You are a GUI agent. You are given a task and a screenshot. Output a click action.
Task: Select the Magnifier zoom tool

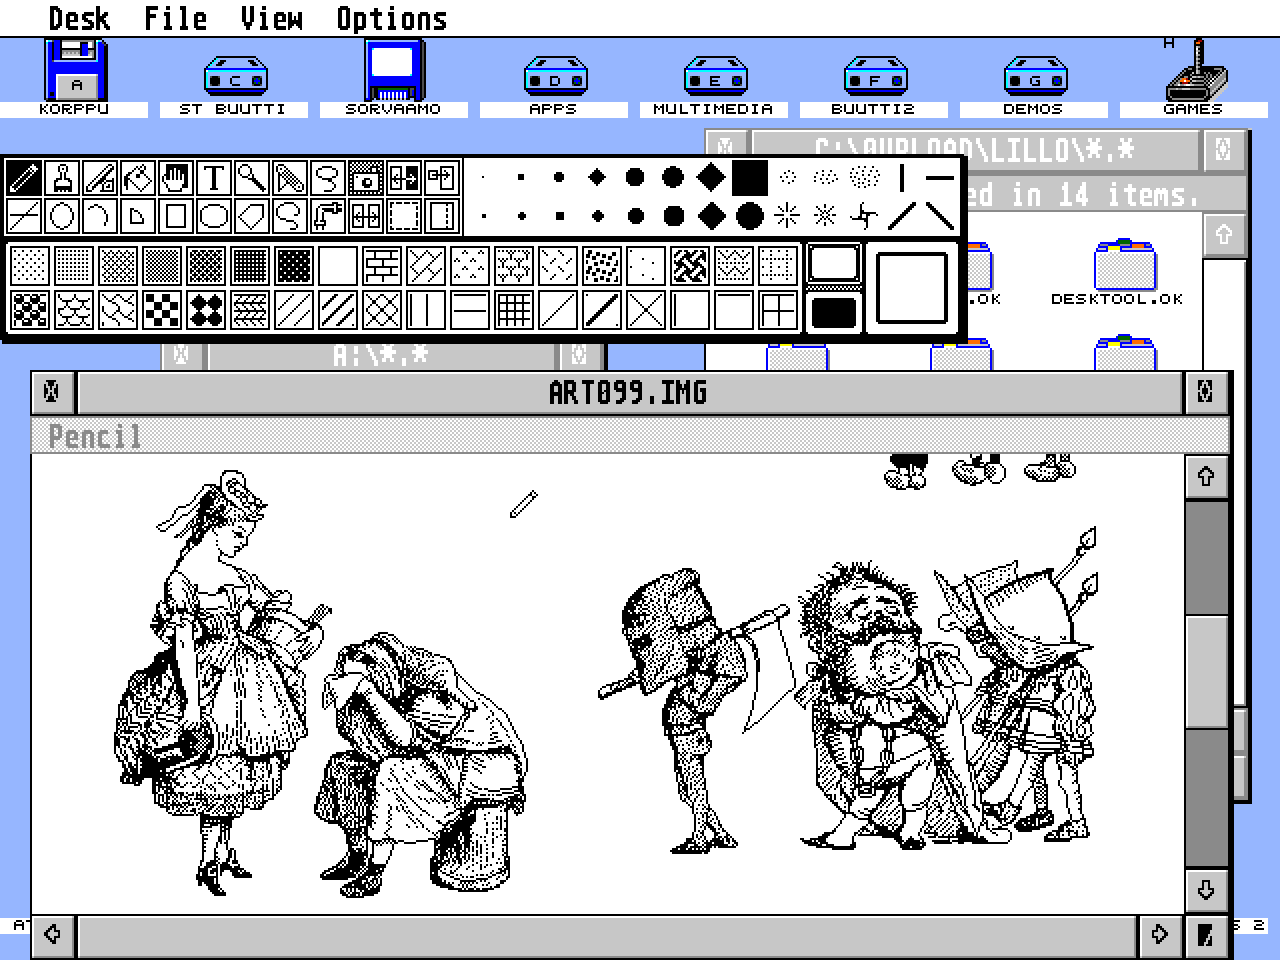point(250,178)
